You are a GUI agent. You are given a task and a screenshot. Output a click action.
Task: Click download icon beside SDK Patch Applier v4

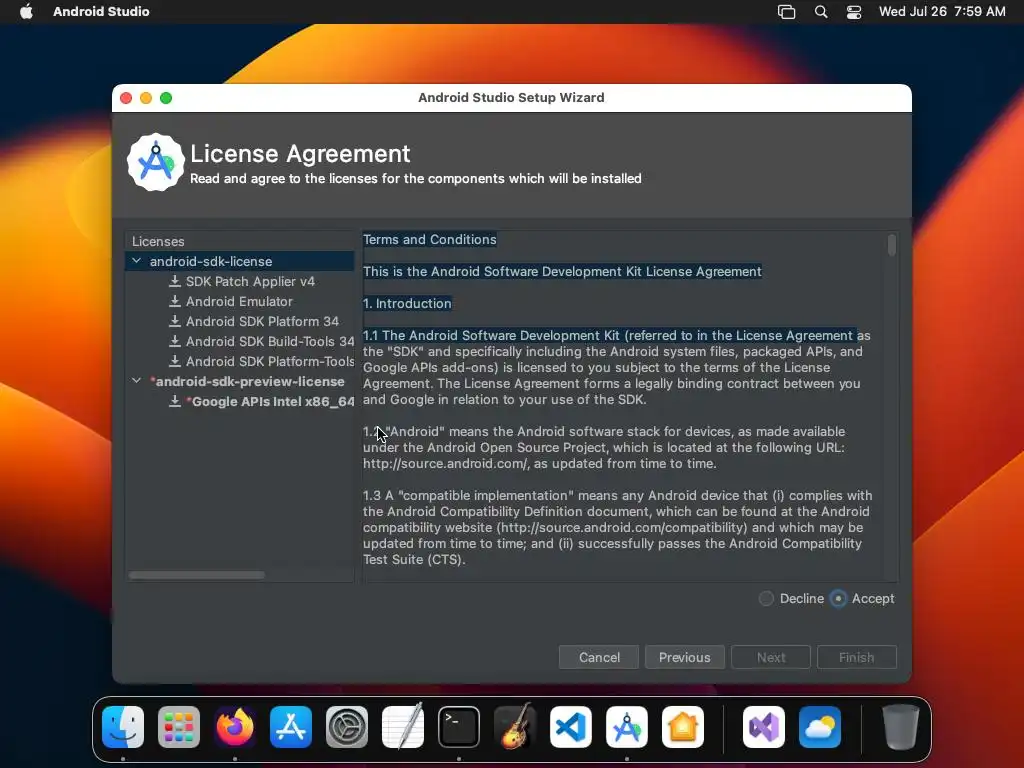(x=174, y=281)
